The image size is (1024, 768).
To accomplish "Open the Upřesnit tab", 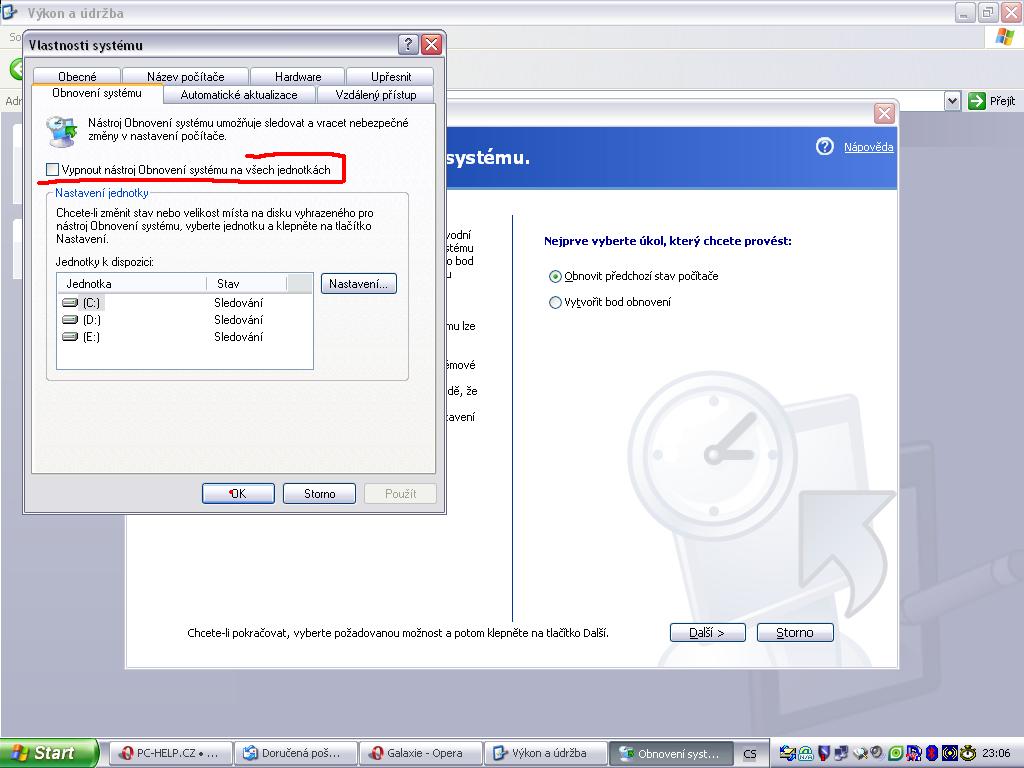I will pyautogui.click(x=391, y=76).
